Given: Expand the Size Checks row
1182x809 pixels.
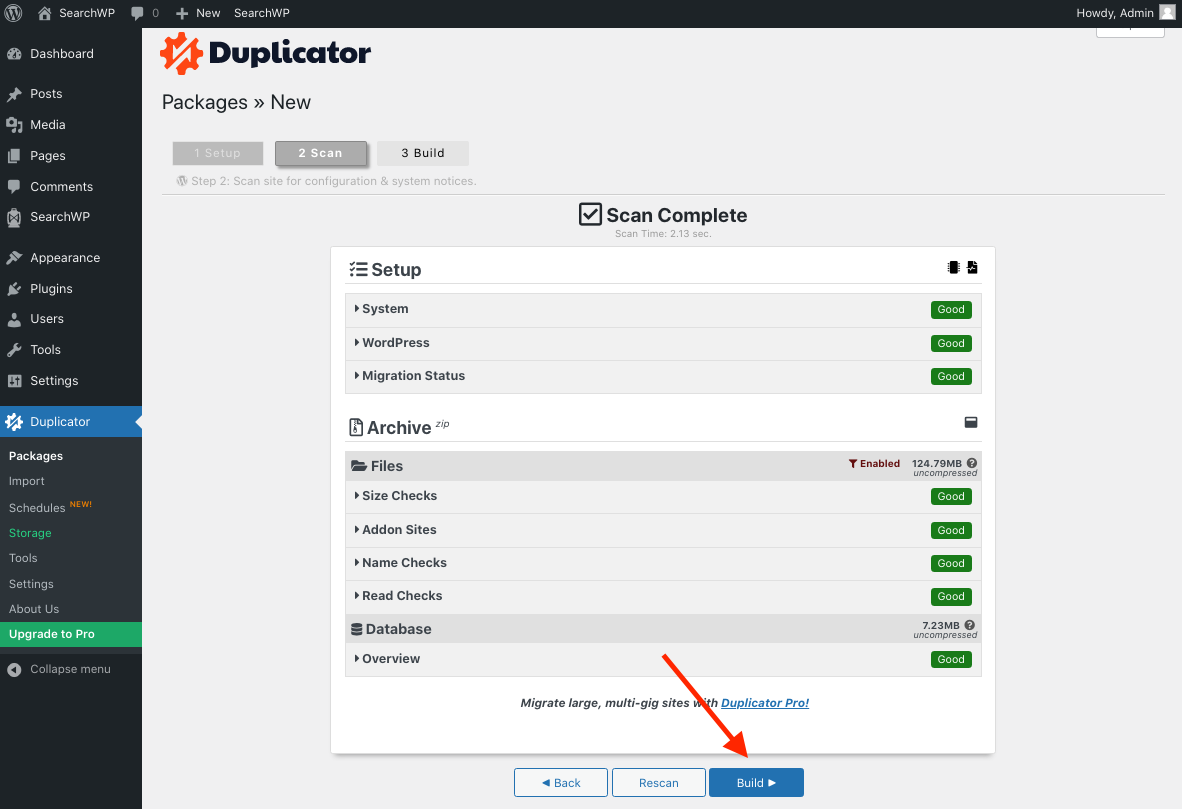Looking at the screenshot, I should point(399,496).
